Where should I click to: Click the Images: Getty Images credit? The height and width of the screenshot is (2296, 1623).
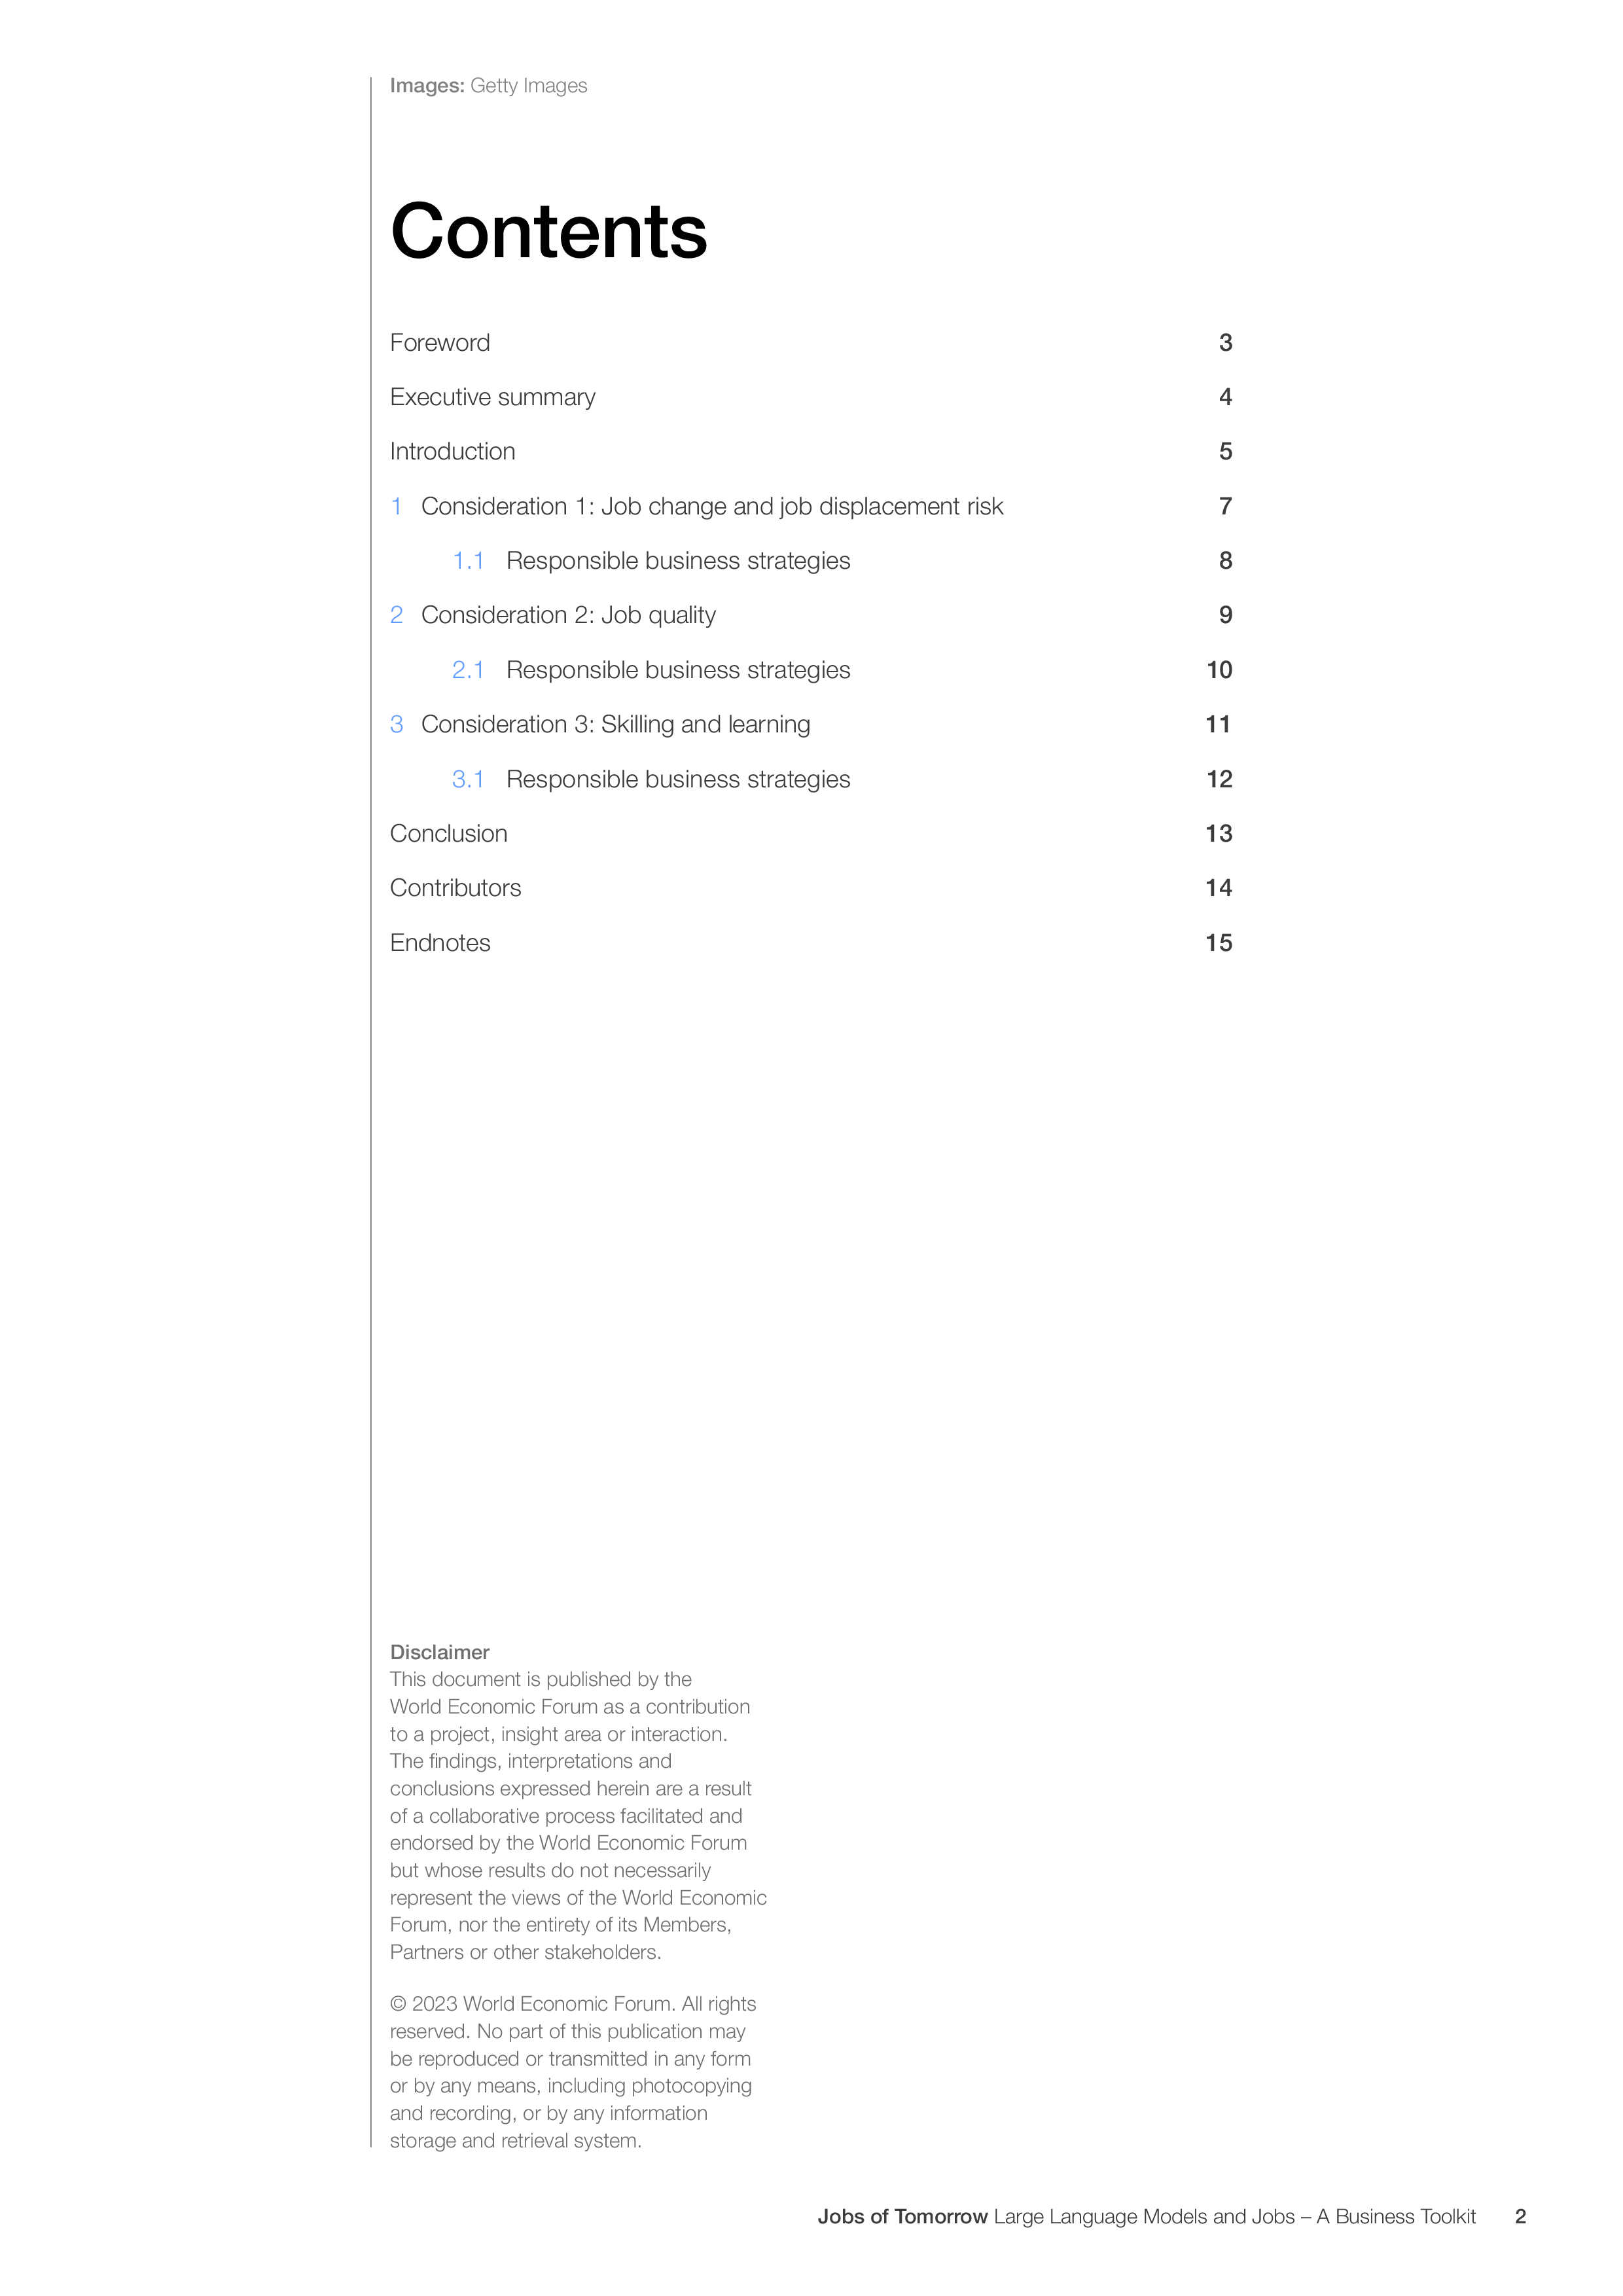tap(488, 86)
